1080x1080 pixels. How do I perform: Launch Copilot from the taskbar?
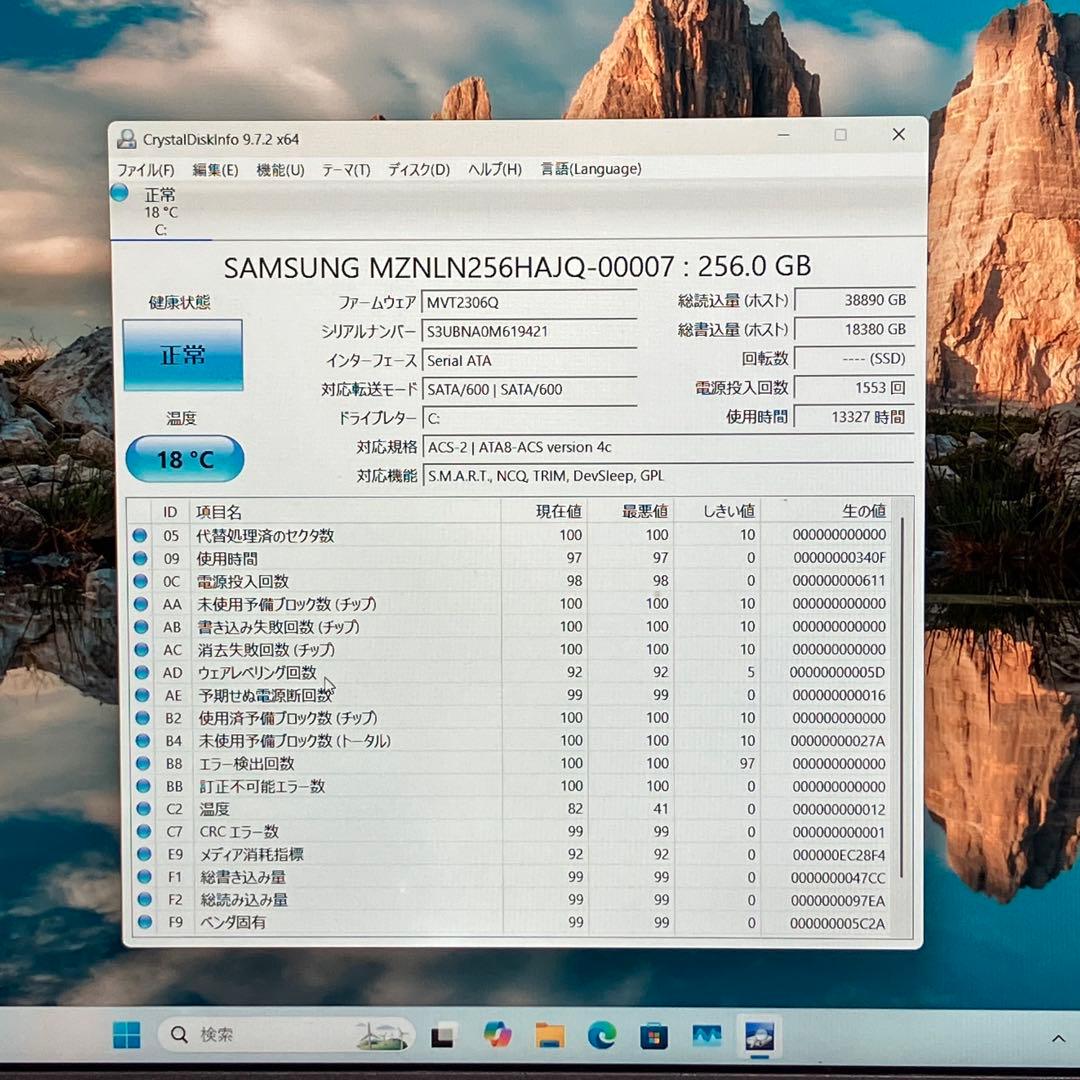[x=497, y=1035]
